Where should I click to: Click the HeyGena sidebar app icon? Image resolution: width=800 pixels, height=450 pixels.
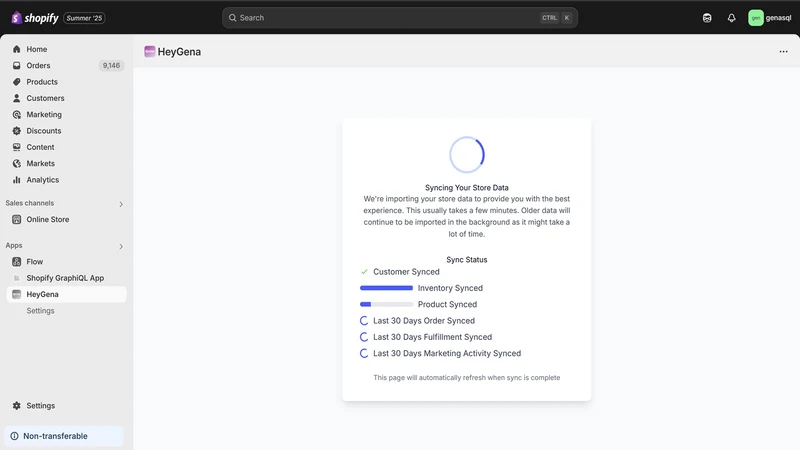tap(16, 294)
